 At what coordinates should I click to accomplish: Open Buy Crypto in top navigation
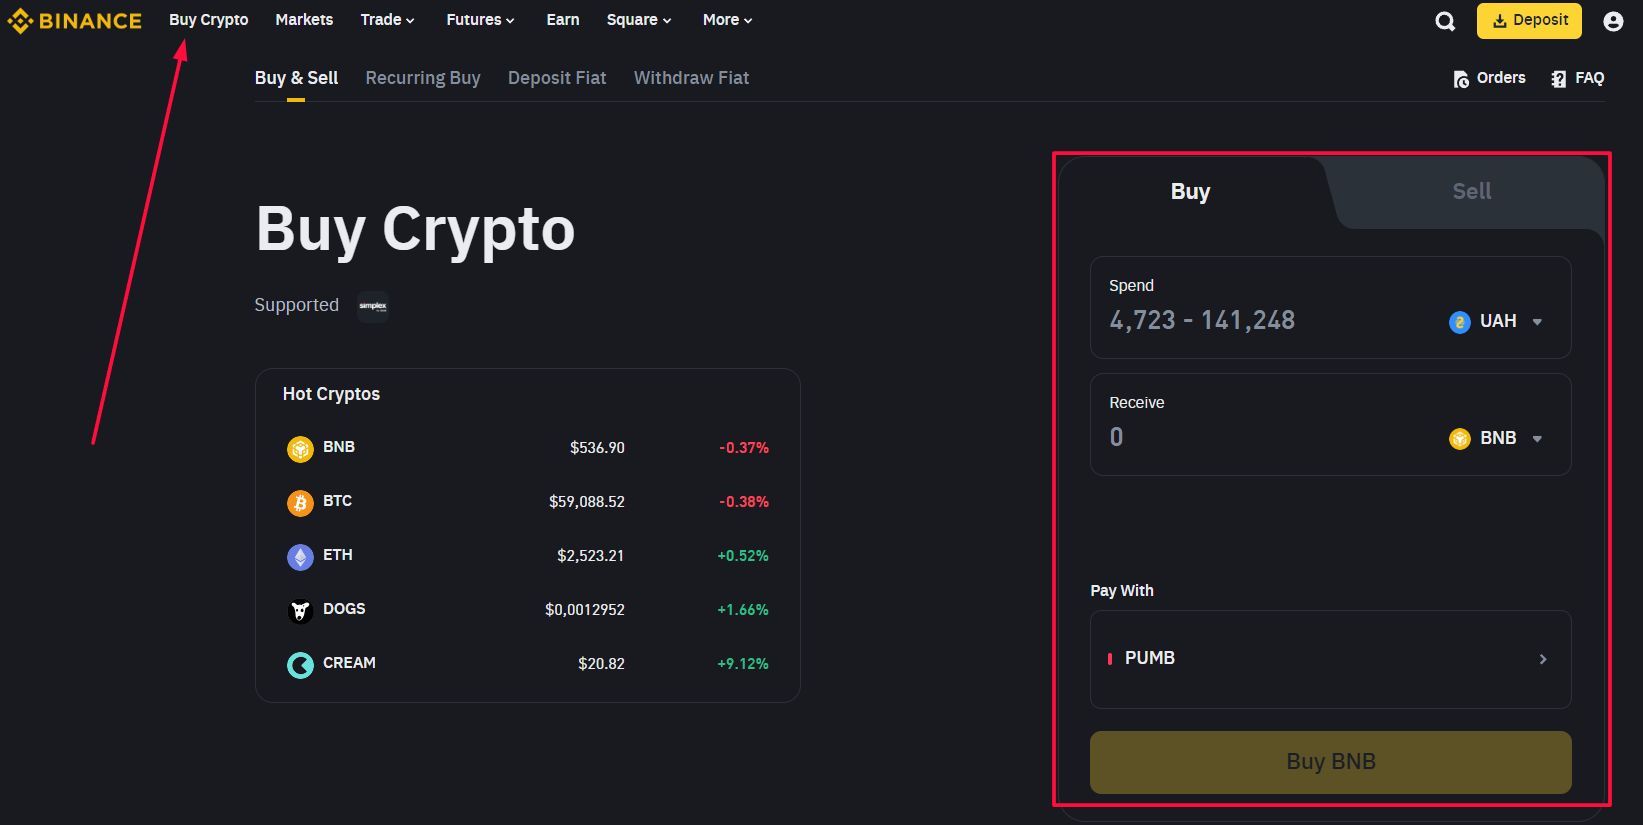tap(209, 20)
